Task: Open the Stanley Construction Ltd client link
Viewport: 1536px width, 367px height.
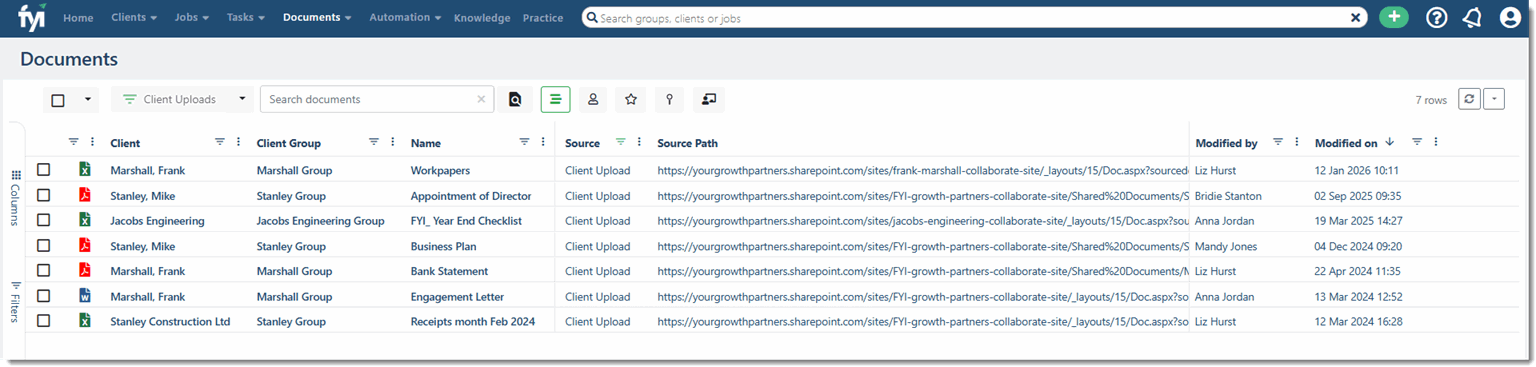Action: click(170, 321)
